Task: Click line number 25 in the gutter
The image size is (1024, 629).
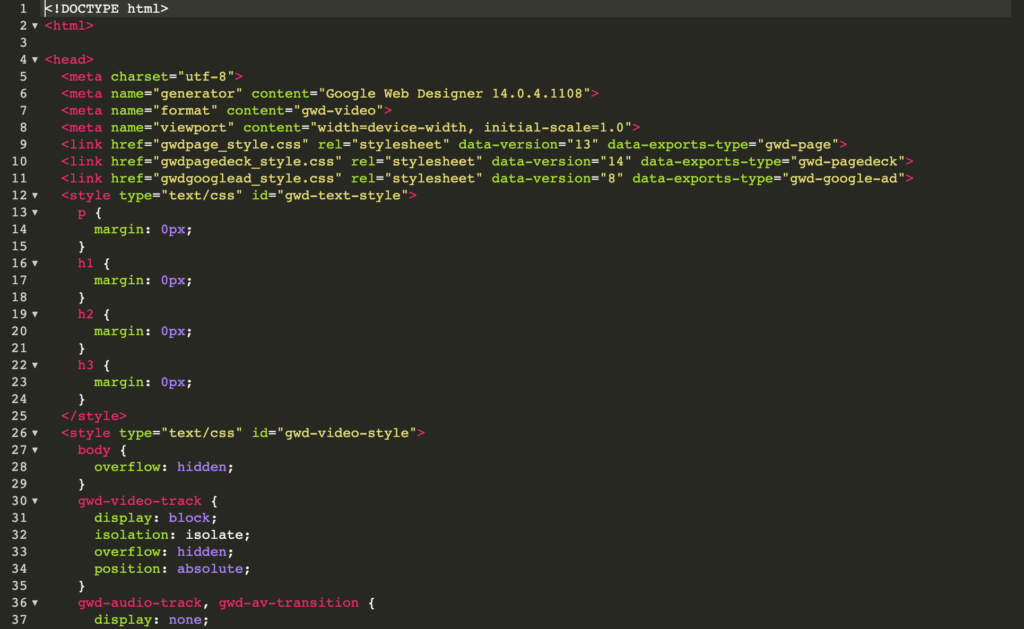Action: [x=18, y=416]
